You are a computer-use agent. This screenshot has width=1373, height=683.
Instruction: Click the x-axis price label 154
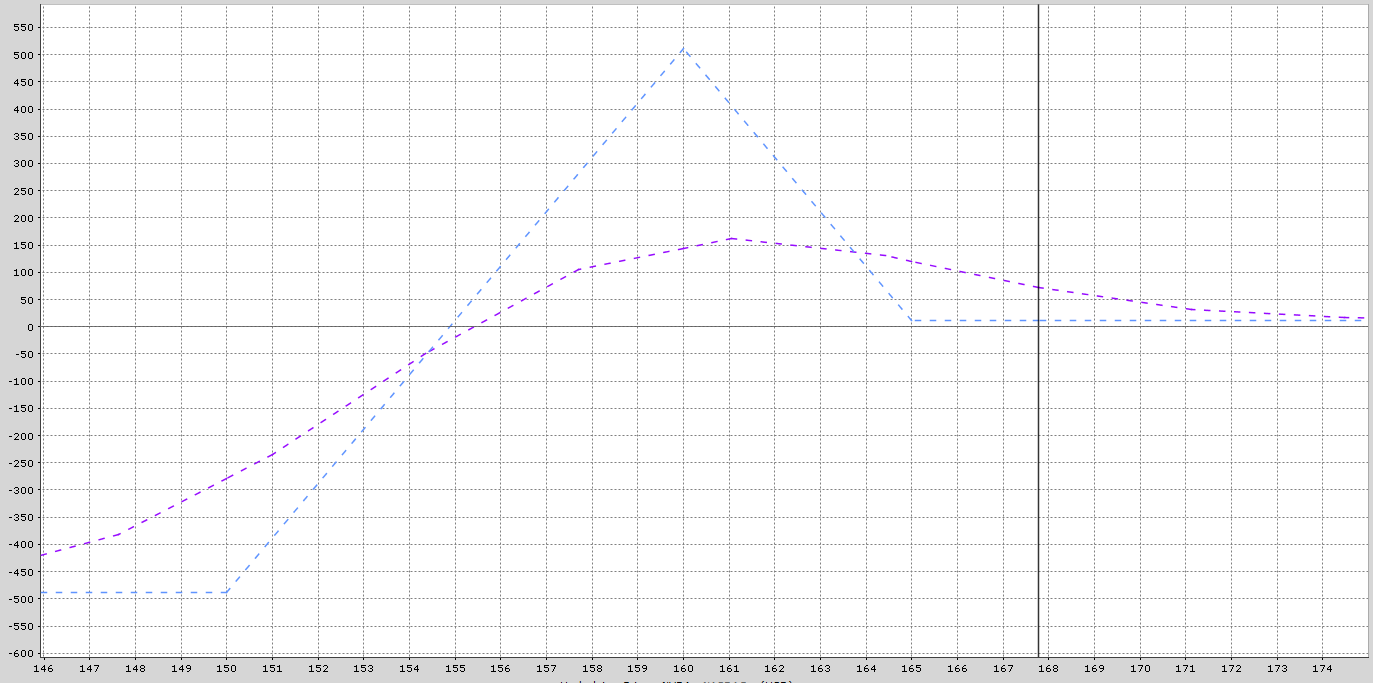(409, 667)
